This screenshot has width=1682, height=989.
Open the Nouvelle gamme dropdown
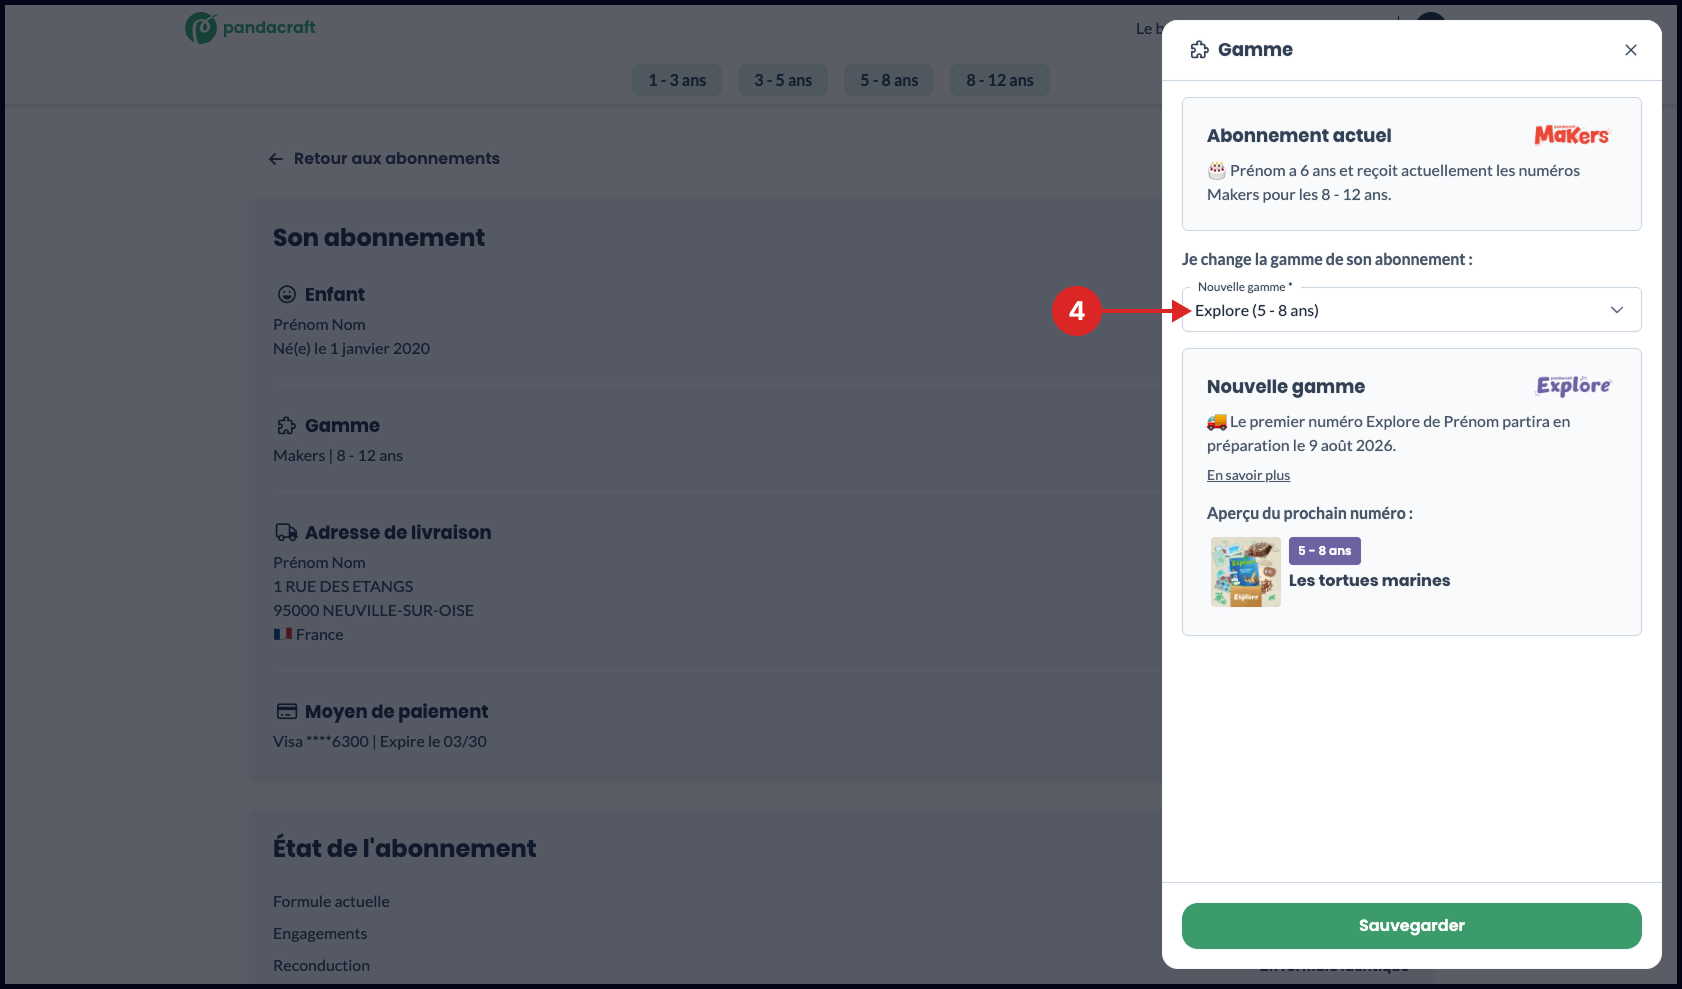[x=1411, y=310]
